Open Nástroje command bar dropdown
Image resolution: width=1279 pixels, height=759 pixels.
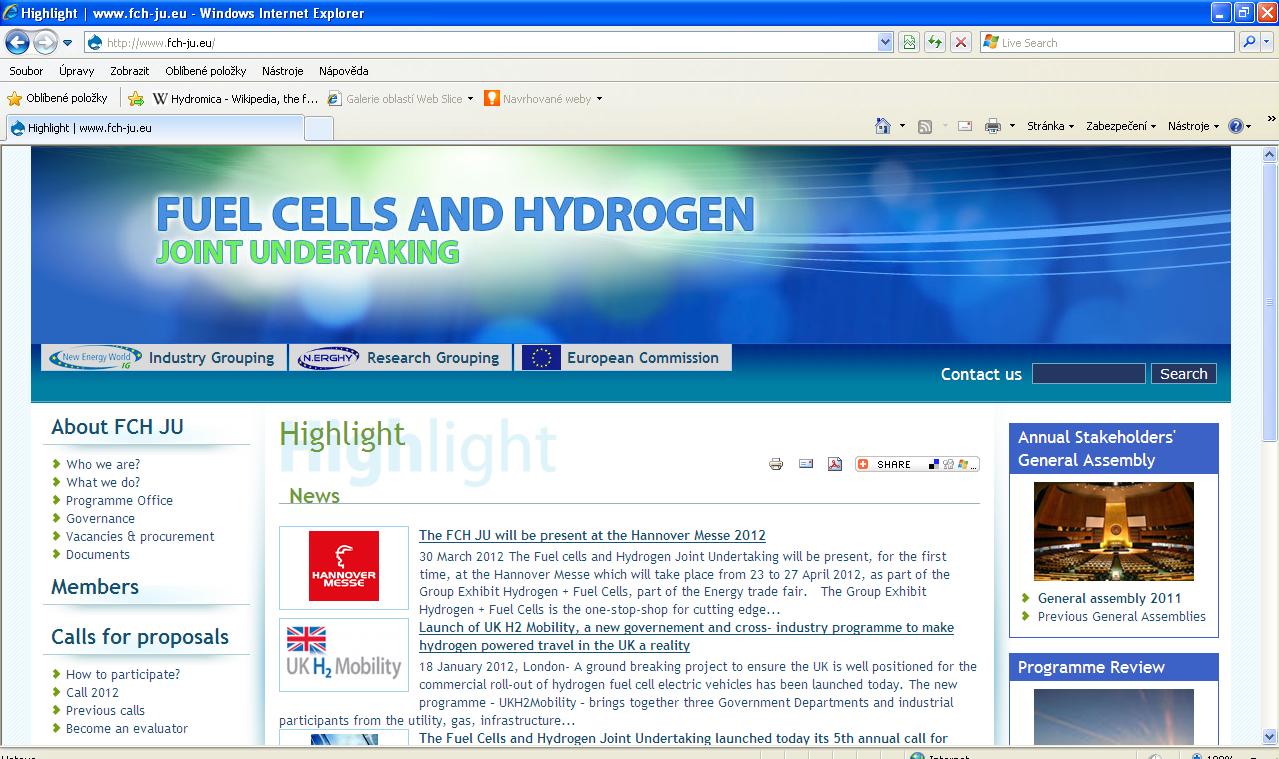point(1194,126)
